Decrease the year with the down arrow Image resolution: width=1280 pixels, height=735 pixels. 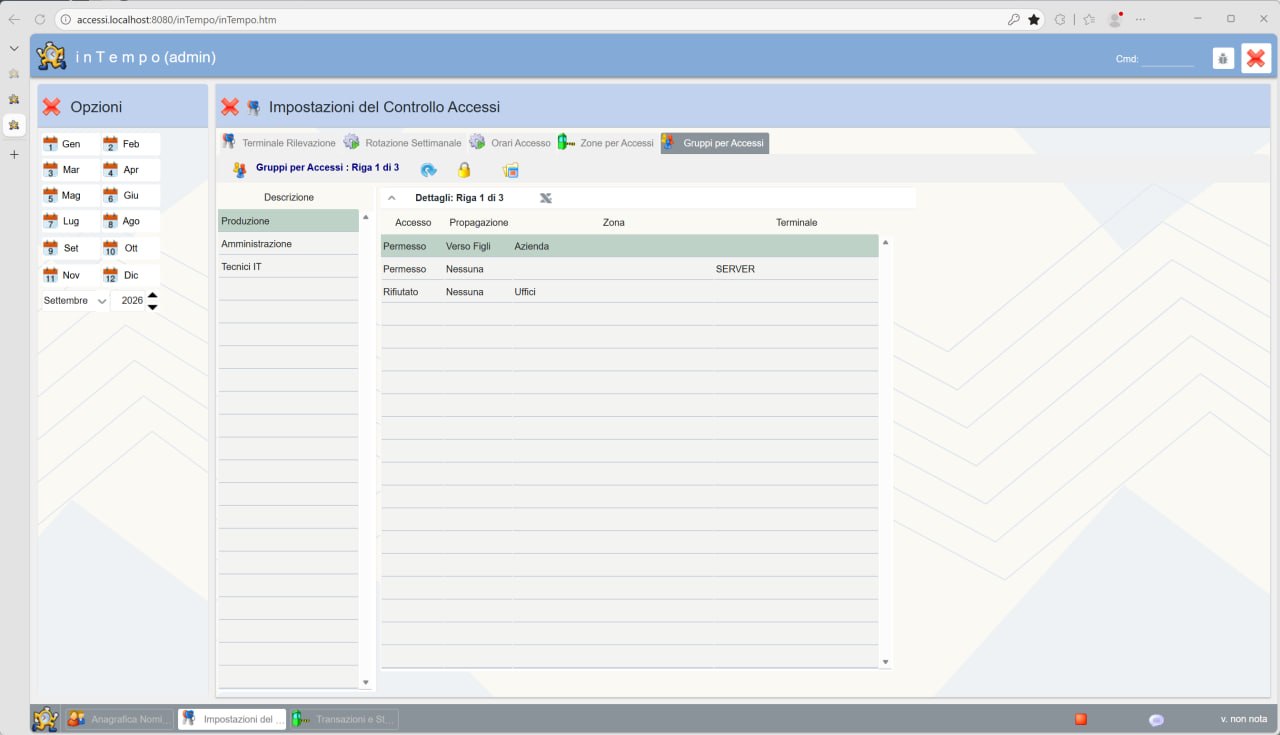point(152,306)
